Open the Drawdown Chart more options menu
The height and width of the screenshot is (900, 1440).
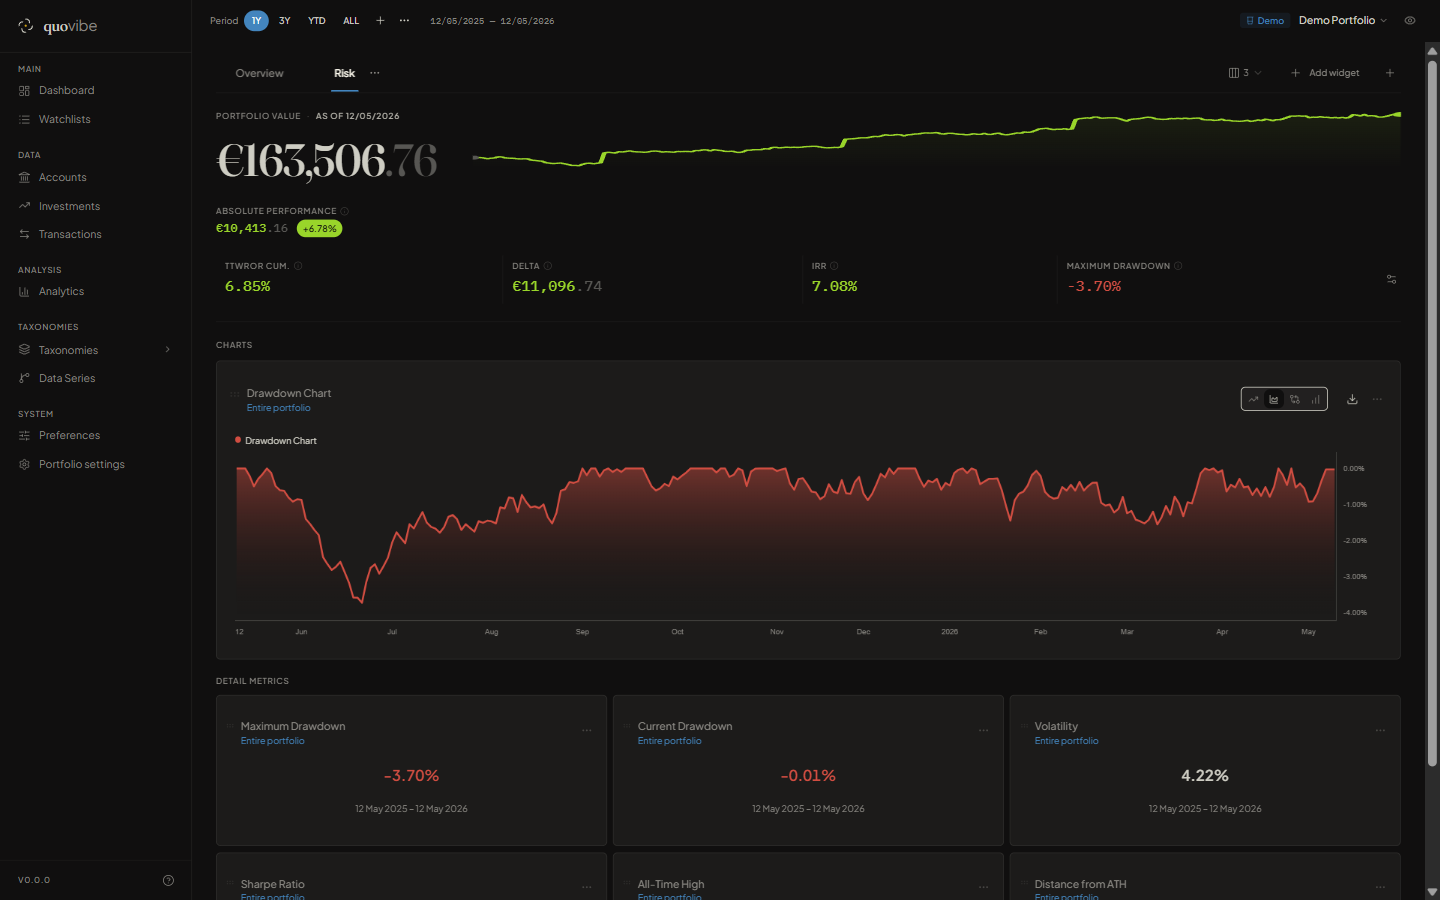click(x=1377, y=399)
